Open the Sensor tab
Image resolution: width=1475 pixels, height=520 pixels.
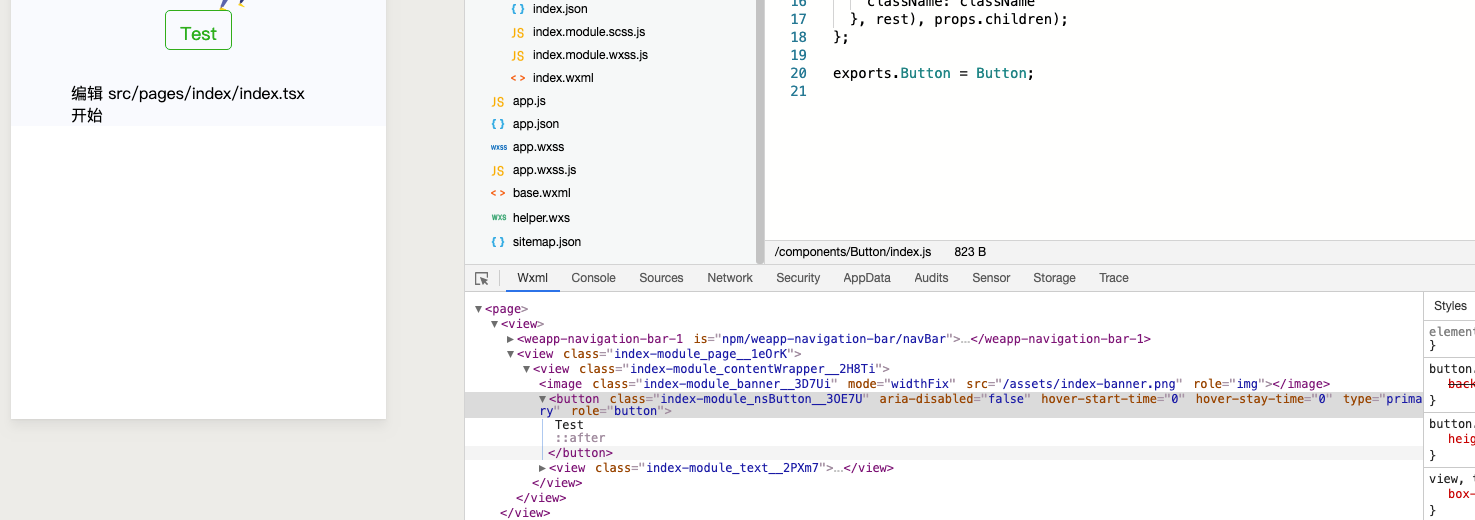point(991,278)
